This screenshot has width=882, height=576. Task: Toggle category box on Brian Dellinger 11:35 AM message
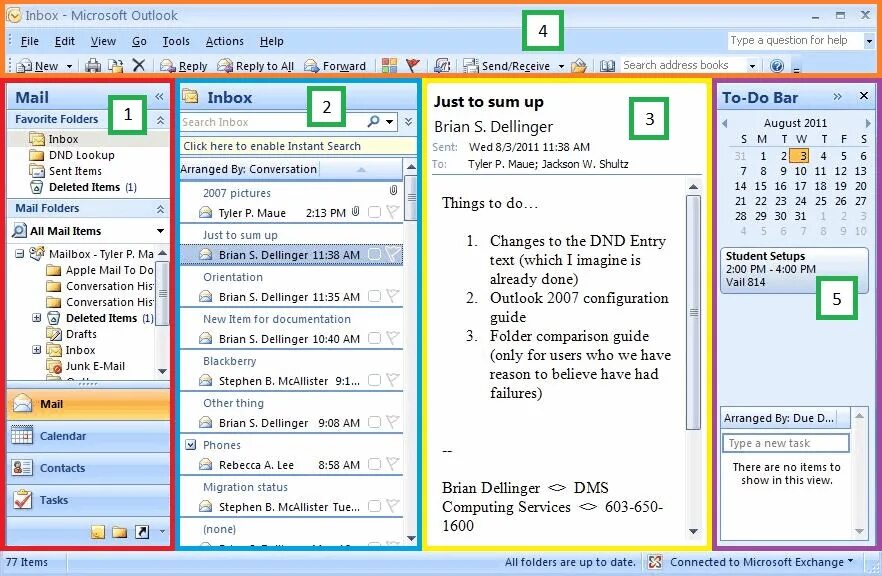coord(374,296)
